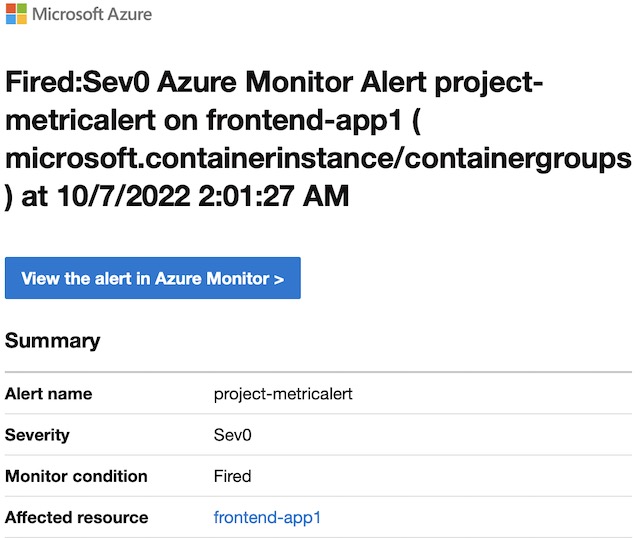Click microsoft.containerinstance/containergroups text in title
Screen dimensions: 640x538
coord(318,158)
